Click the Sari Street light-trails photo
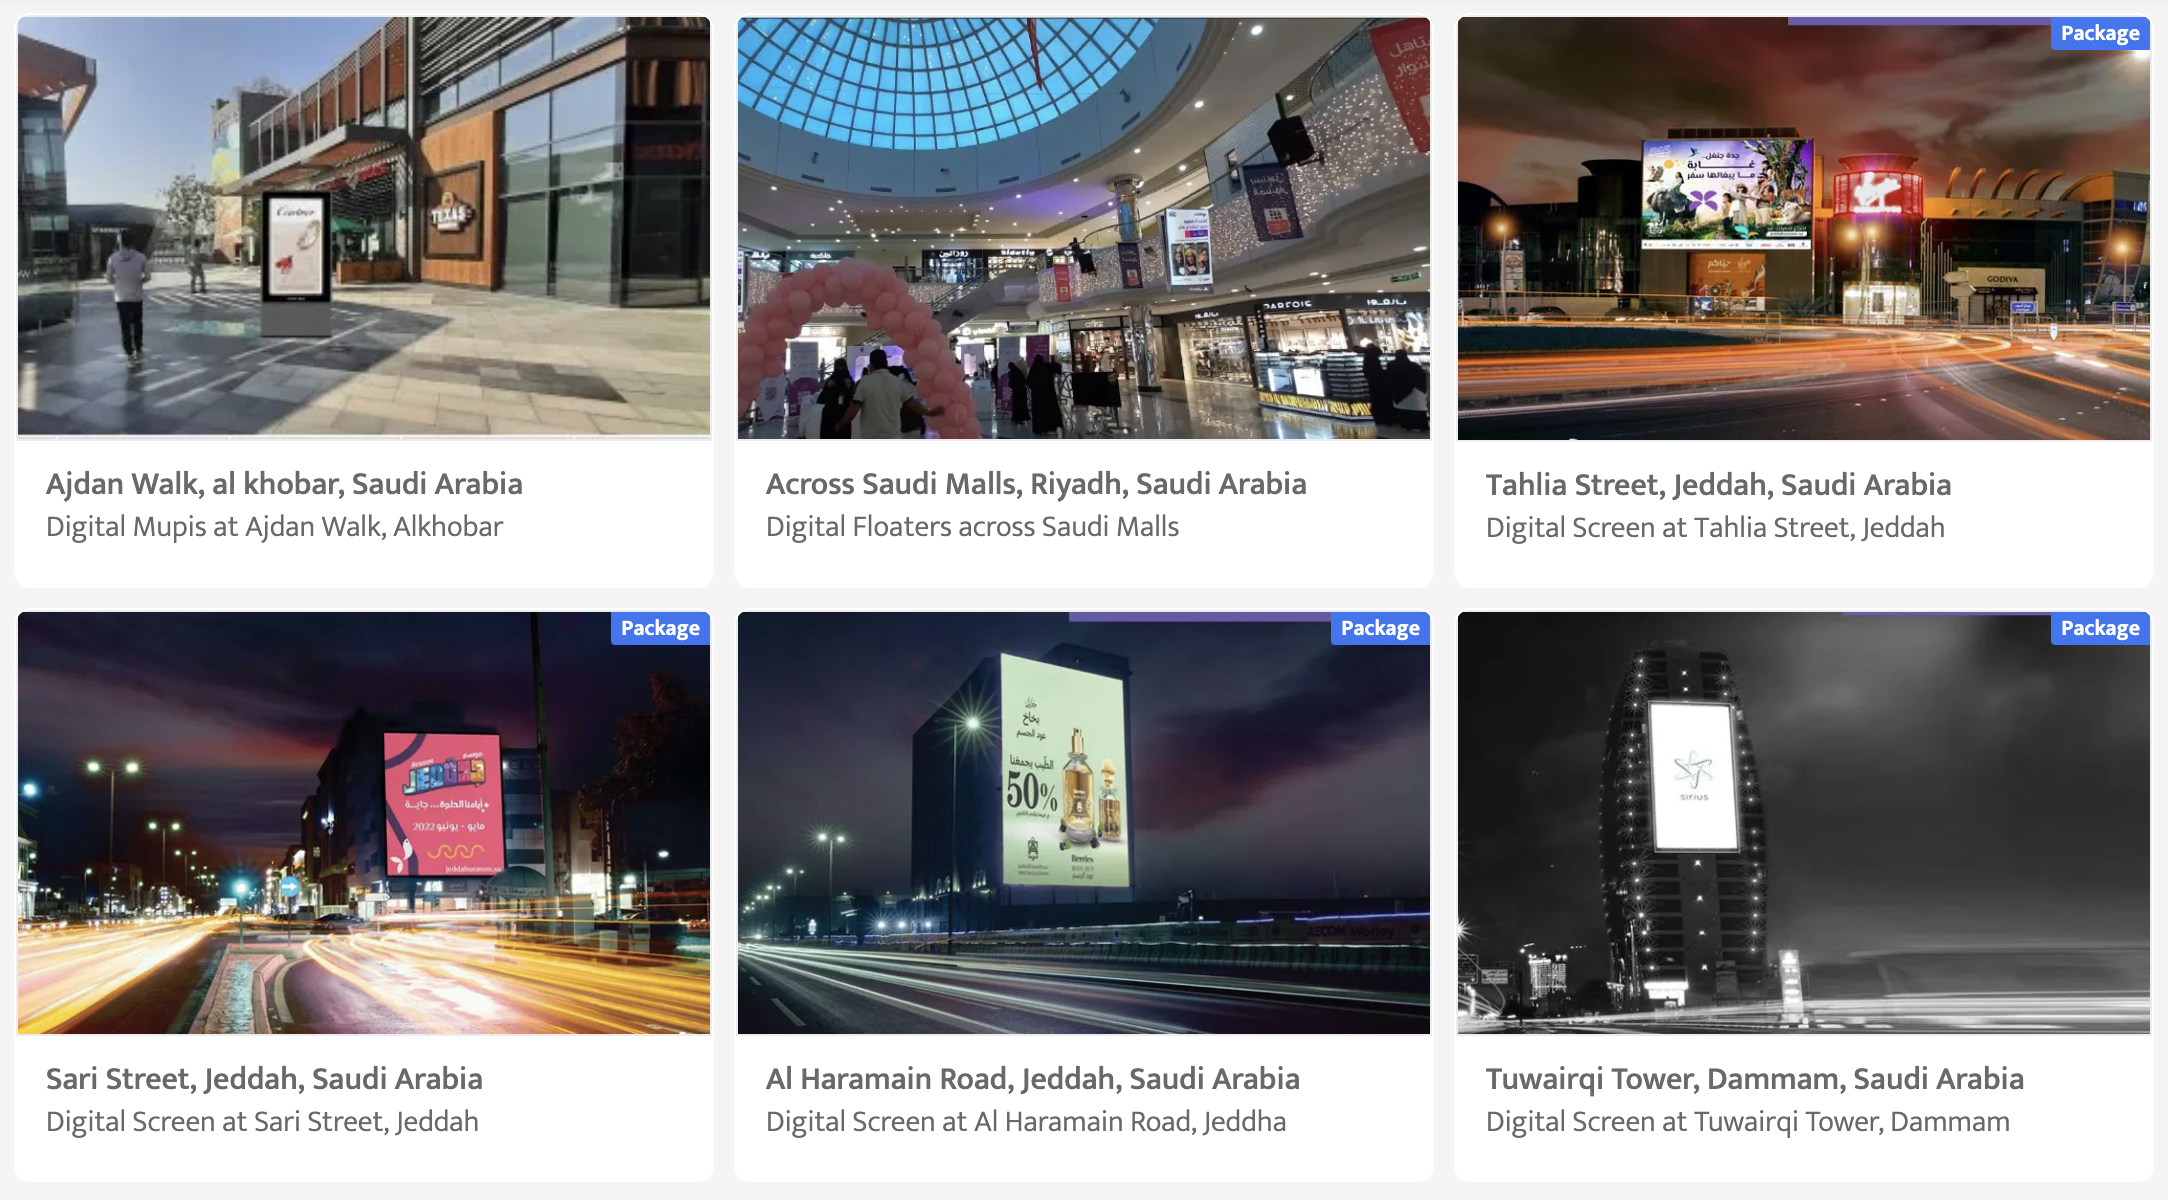Screen dimensions: 2168x1200 [364, 823]
